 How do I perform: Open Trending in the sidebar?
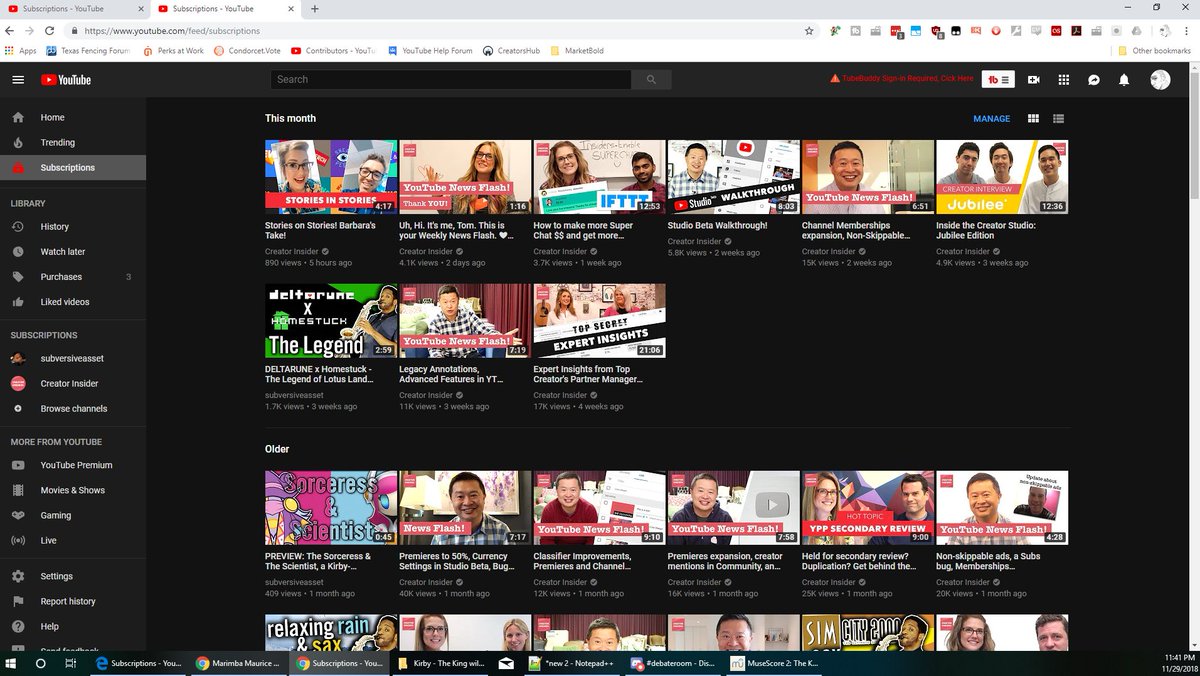click(73, 142)
